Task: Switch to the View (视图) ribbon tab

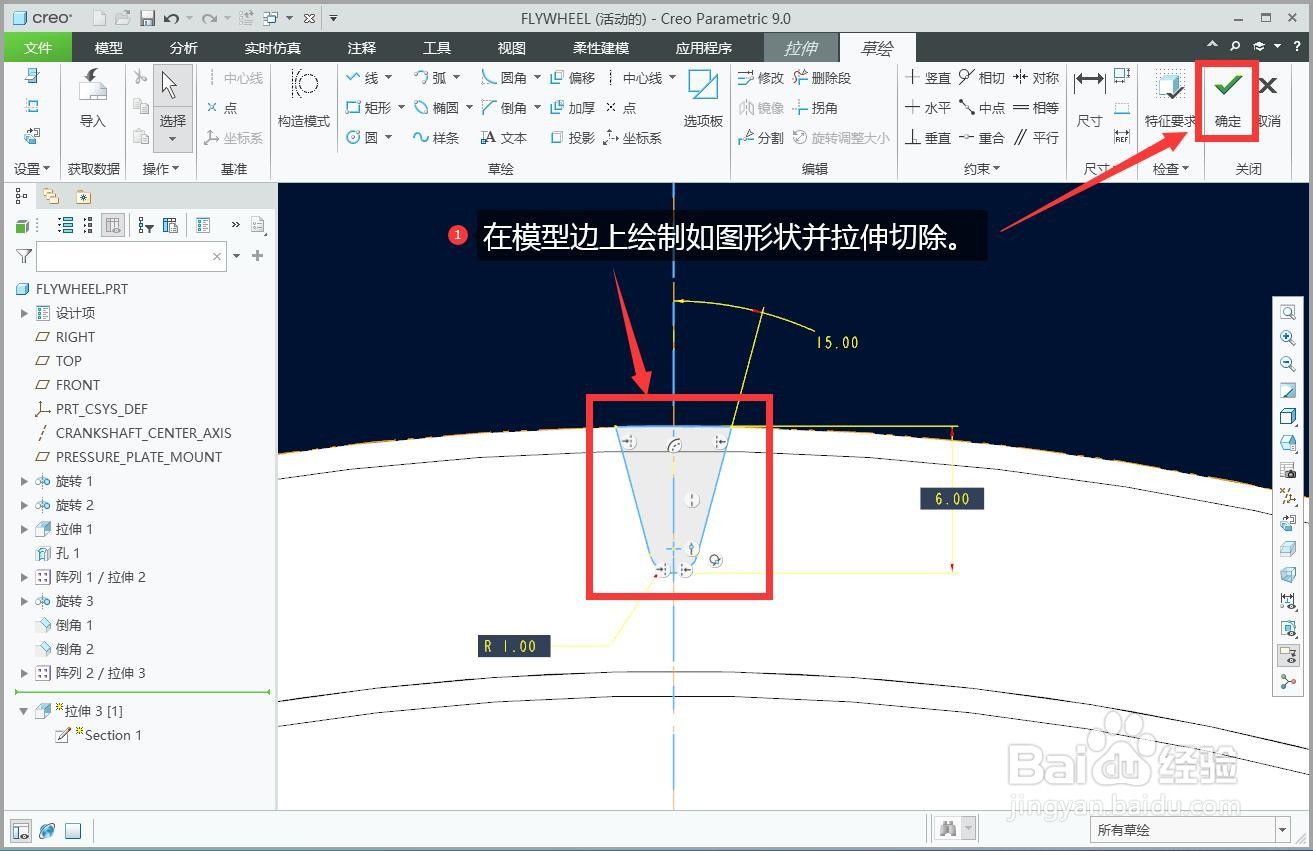Action: click(x=512, y=47)
